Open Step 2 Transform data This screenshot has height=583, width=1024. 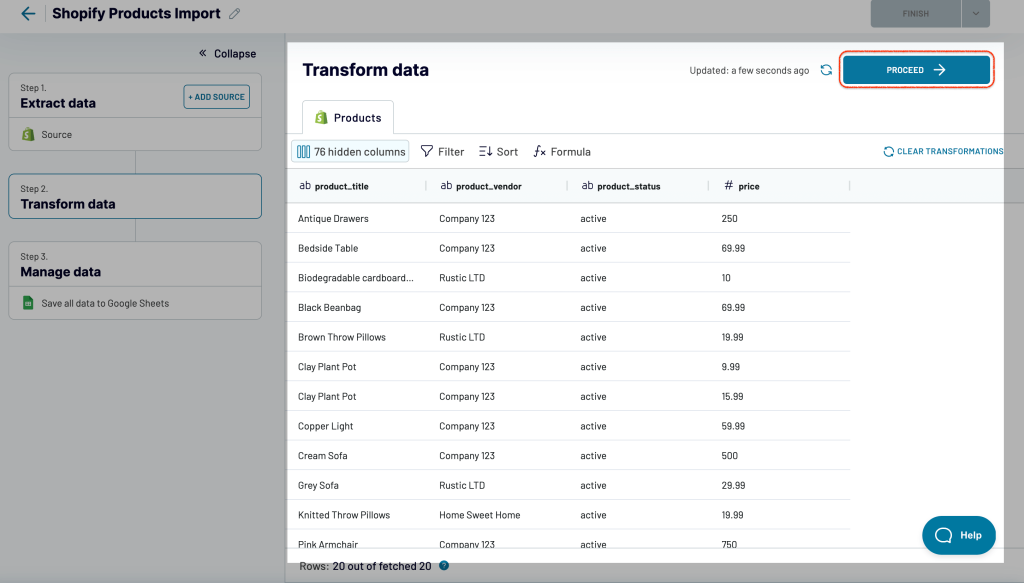(135, 197)
